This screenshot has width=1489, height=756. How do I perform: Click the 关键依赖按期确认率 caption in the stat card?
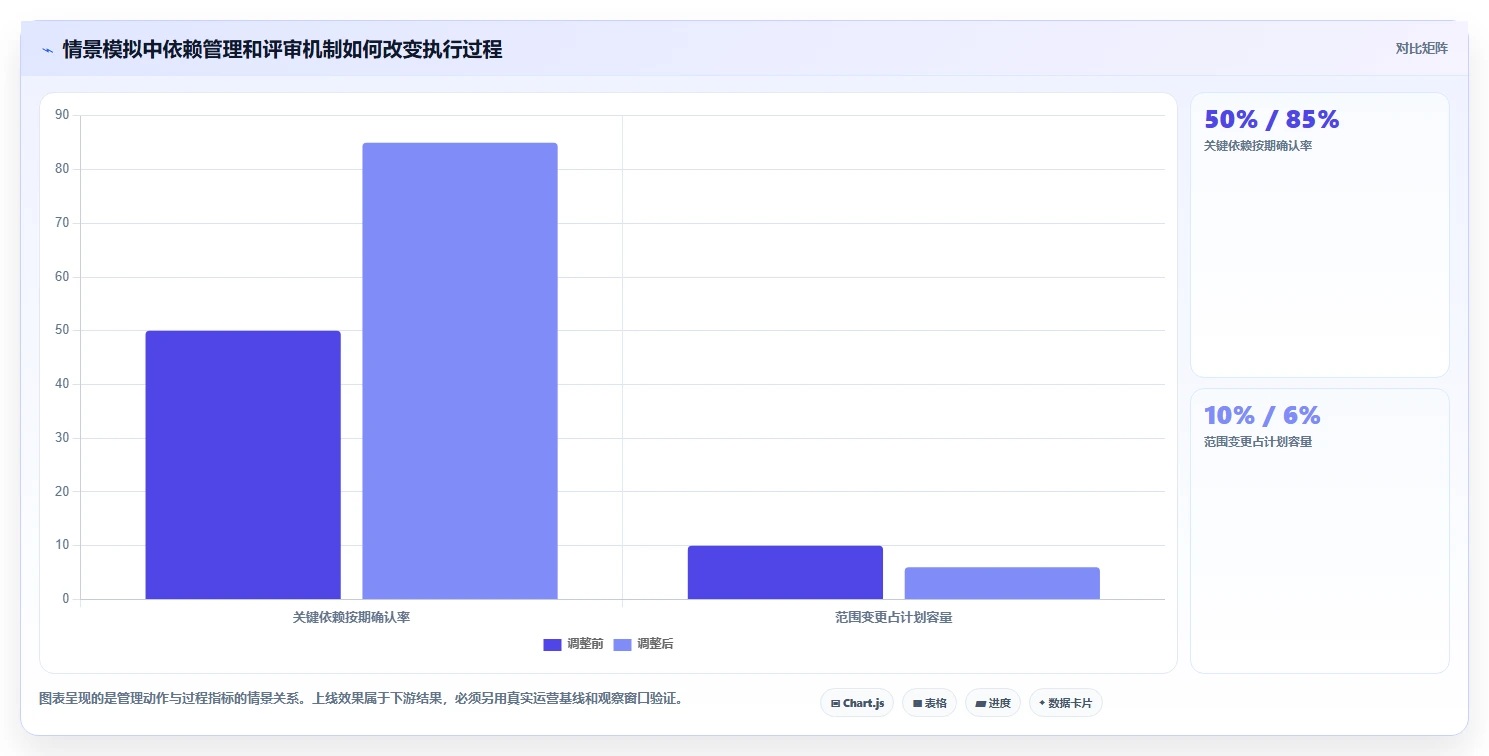click(1258, 146)
